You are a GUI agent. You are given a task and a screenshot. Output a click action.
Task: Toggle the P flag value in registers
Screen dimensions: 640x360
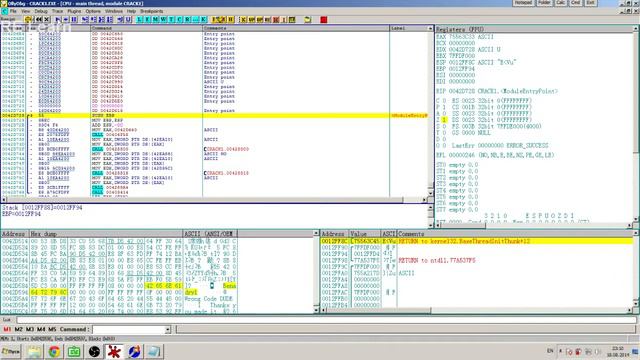tap(444, 107)
